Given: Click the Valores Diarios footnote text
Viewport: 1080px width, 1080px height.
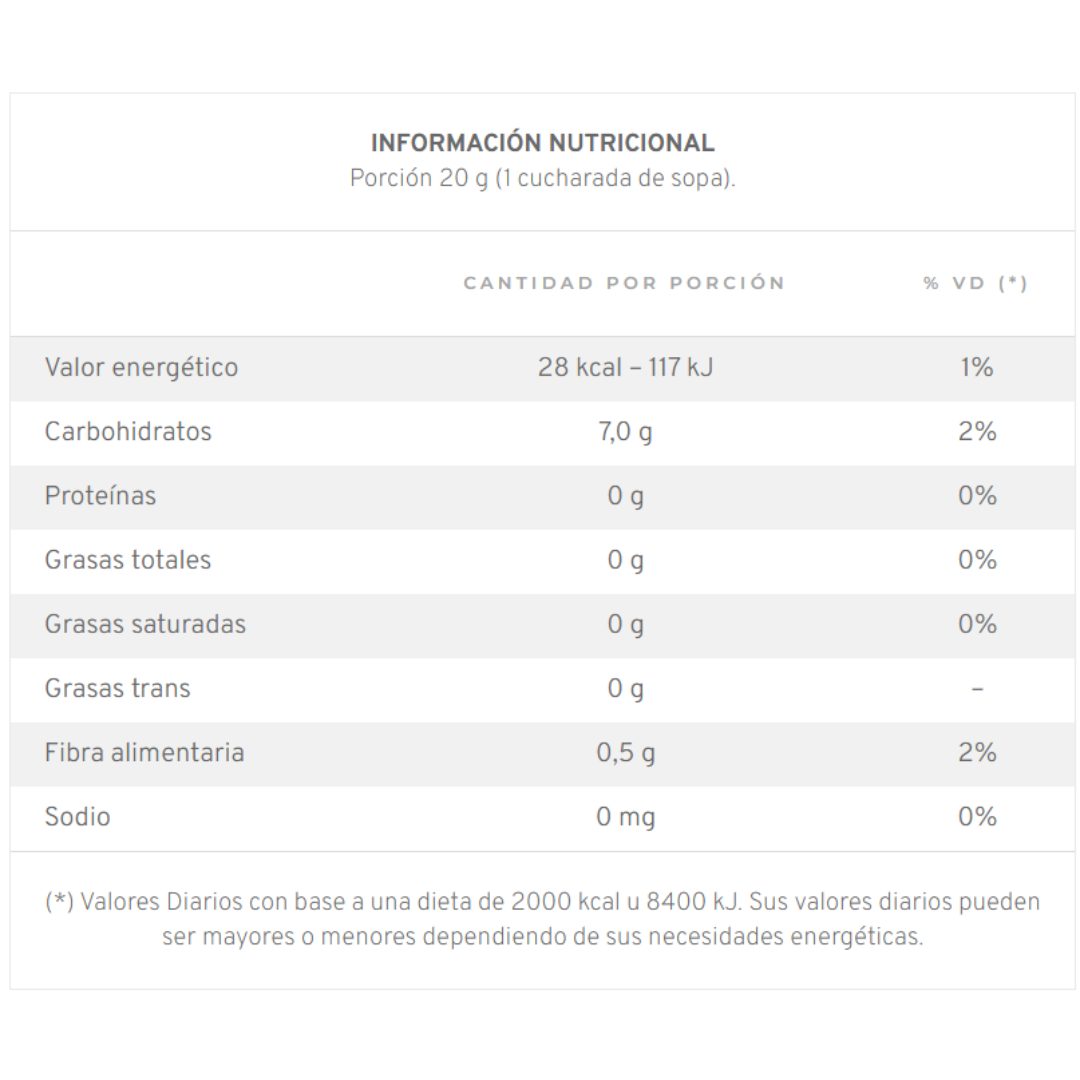Looking at the screenshot, I should (x=543, y=919).
